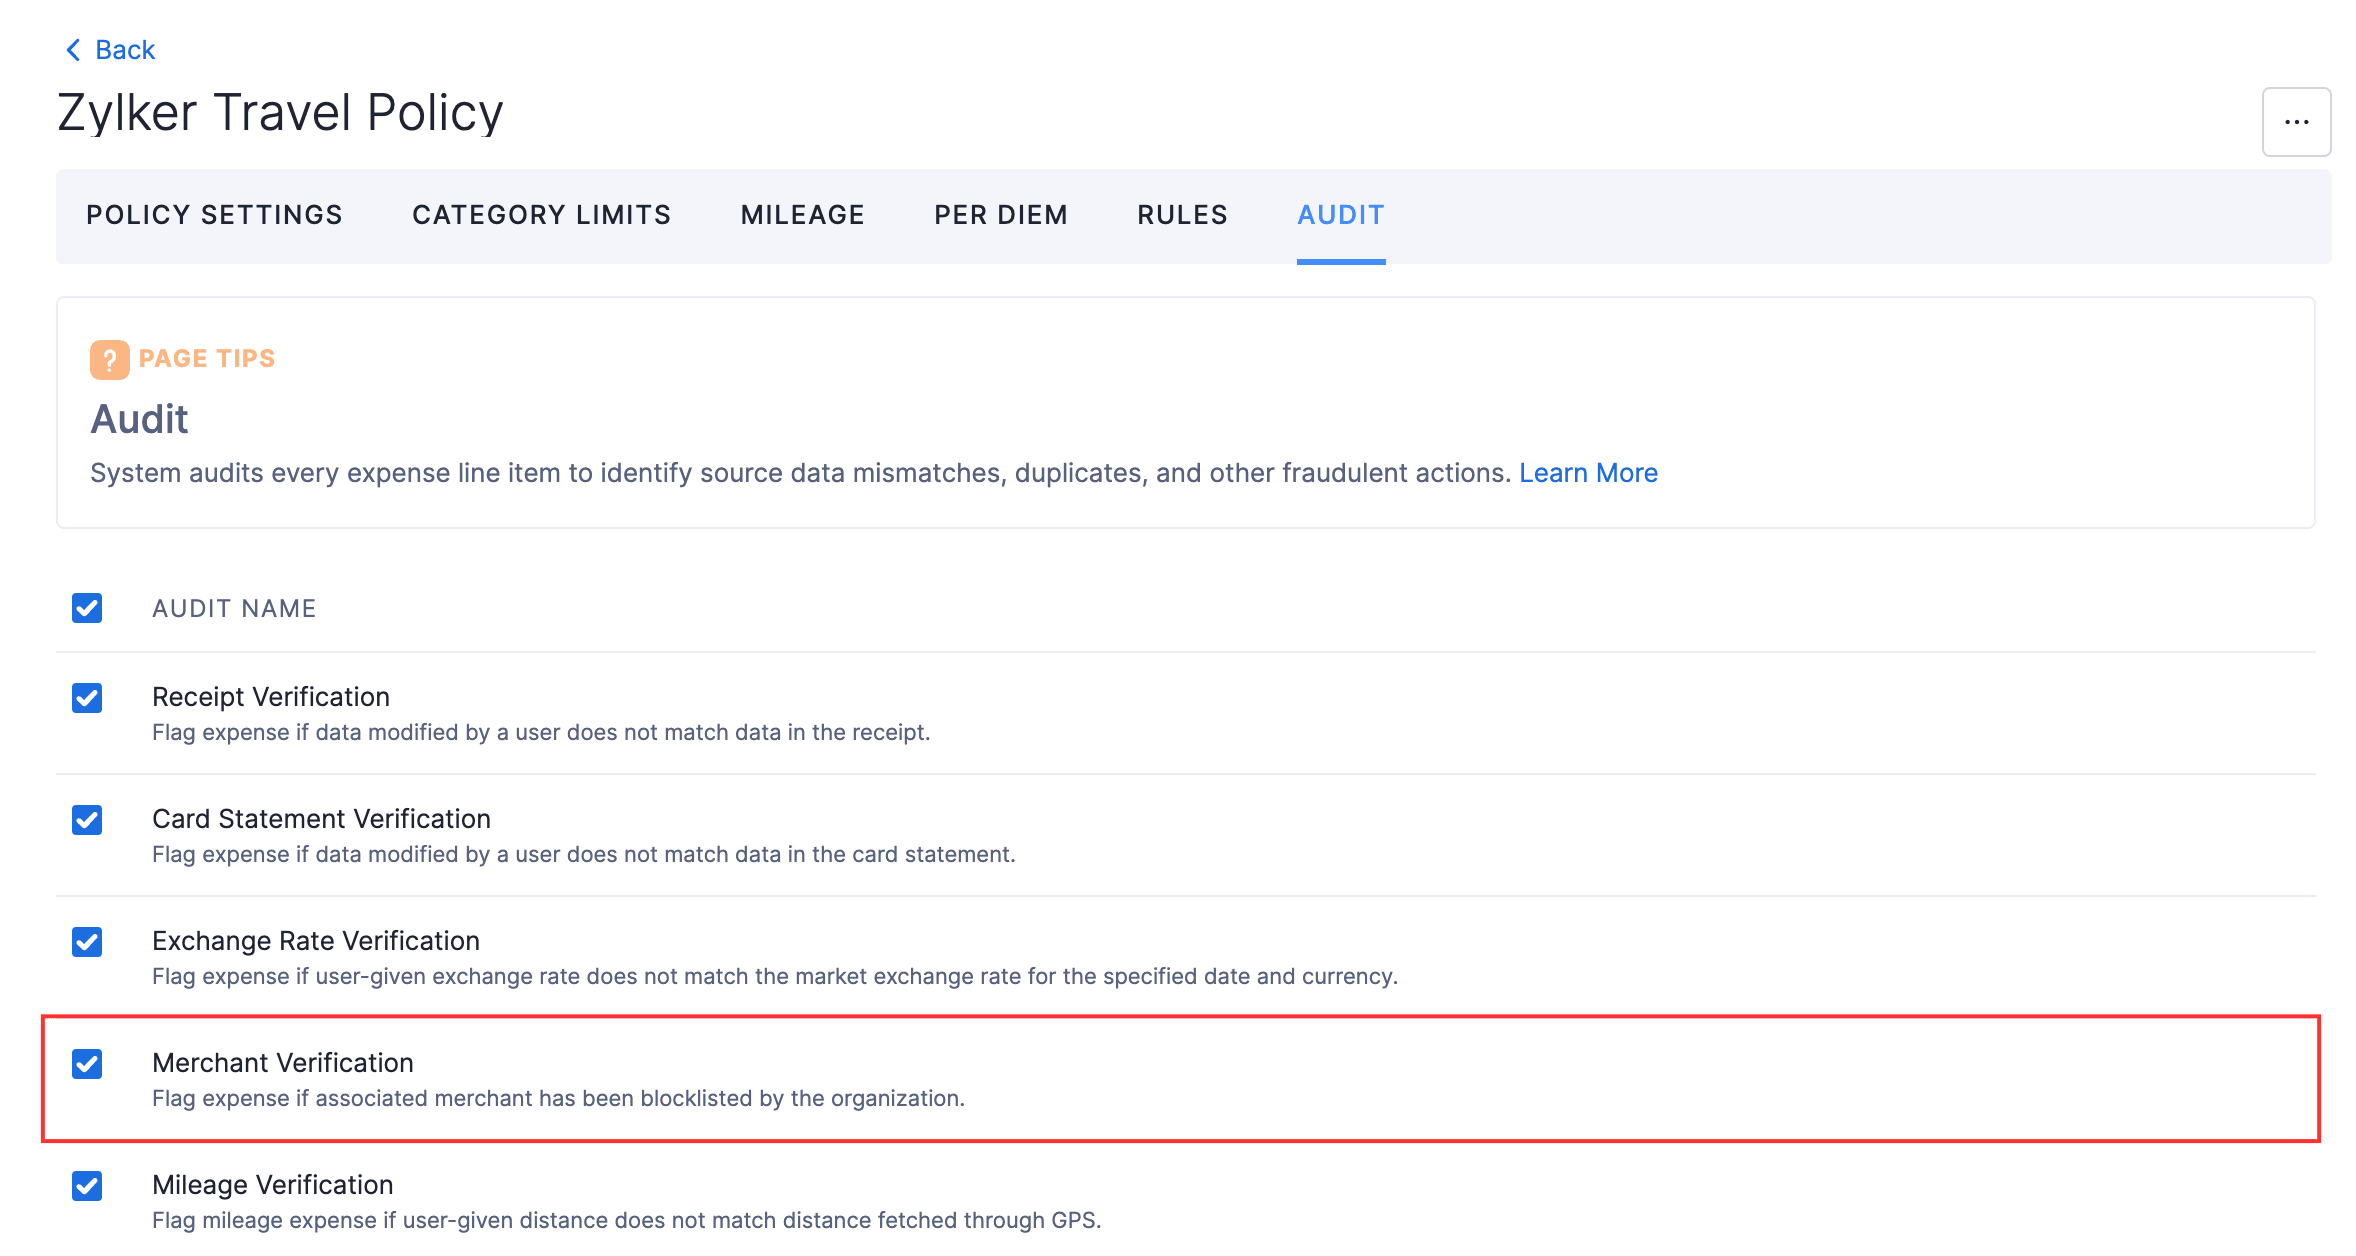Click the Page Tips label
2356x1256 pixels.
pos(207,358)
